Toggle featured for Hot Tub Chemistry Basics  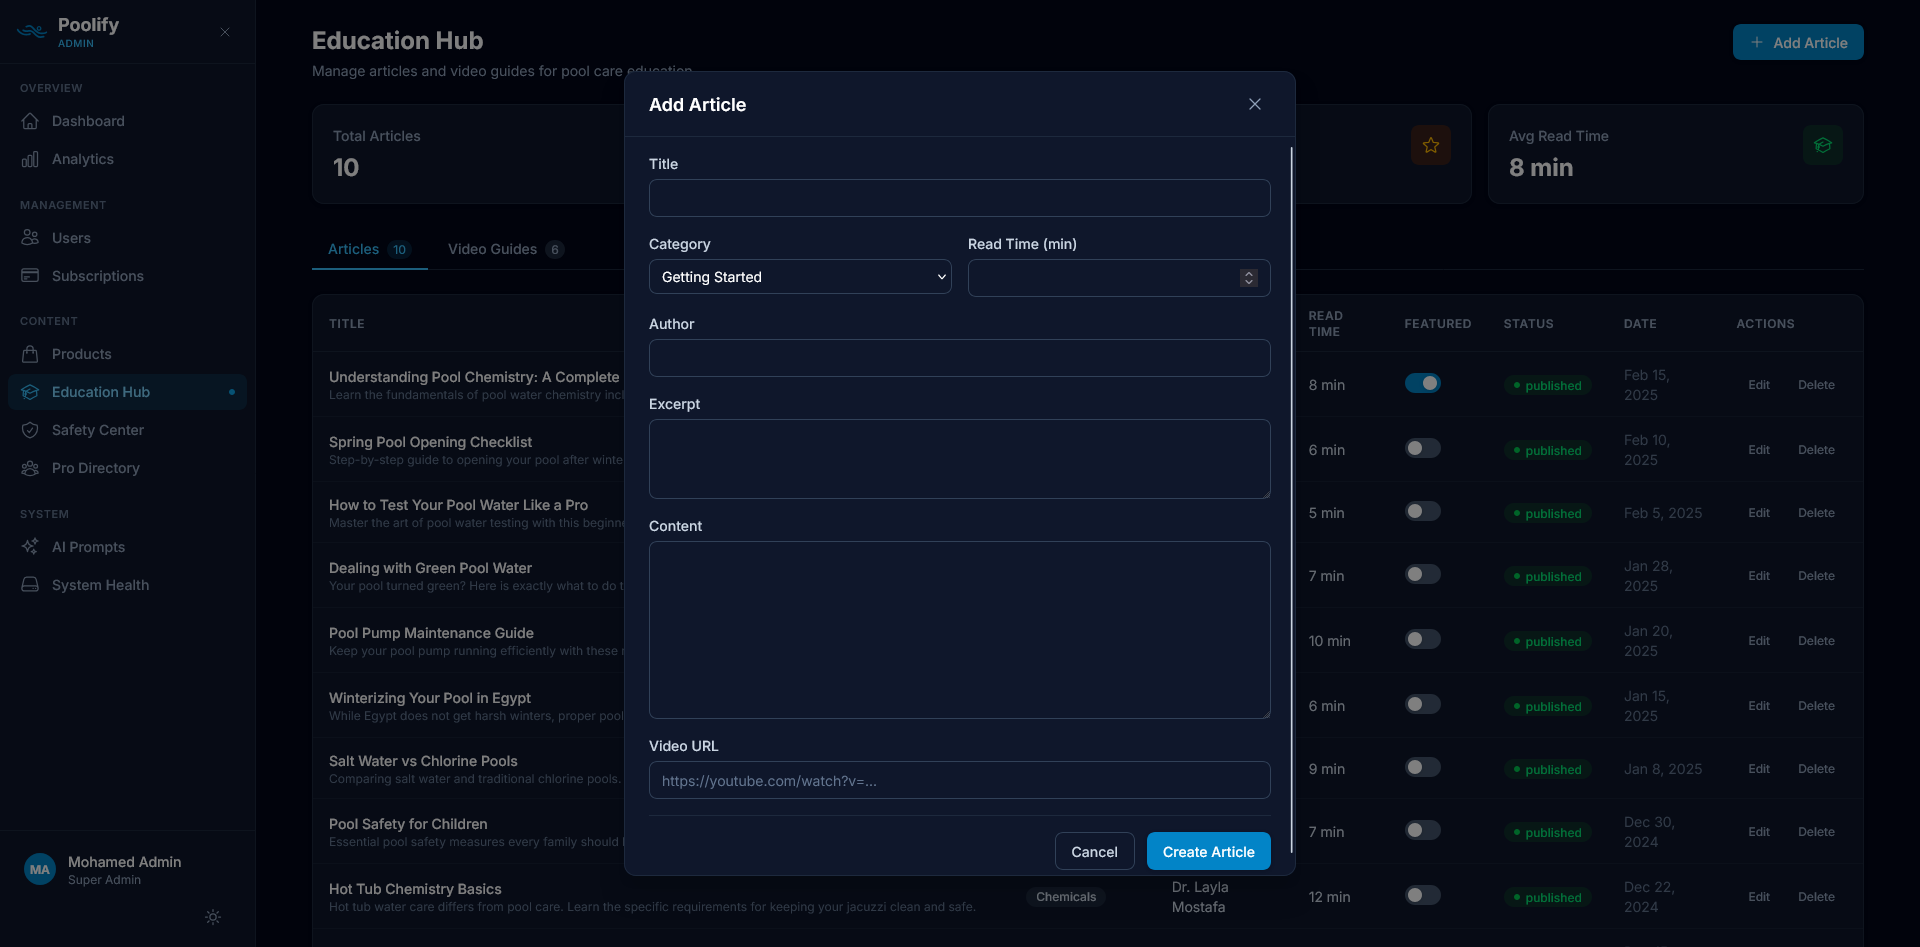click(1423, 895)
